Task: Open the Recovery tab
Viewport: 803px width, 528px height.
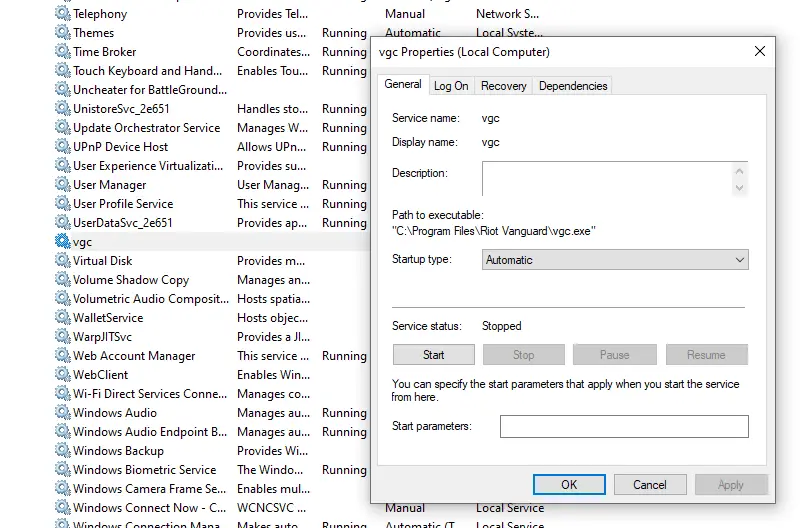Action: click(503, 86)
